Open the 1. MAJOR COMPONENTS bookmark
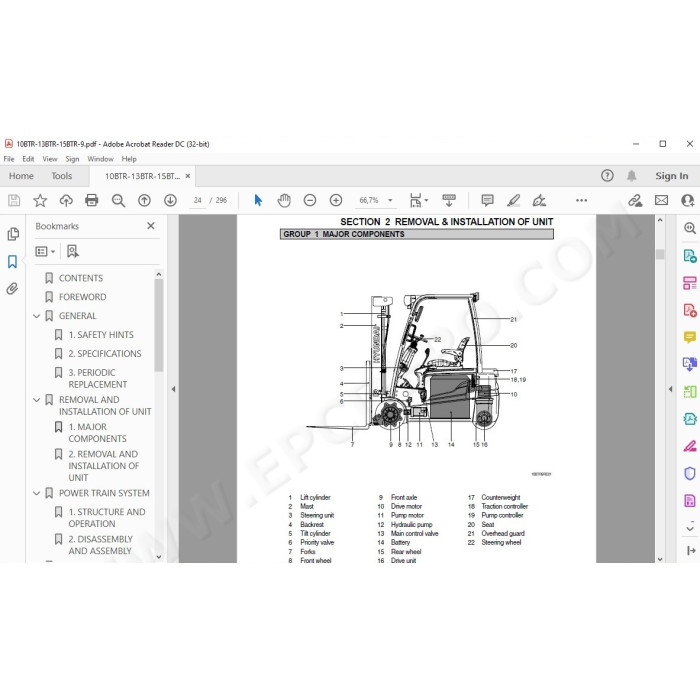This screenshot has height=700, width=700. 97,433
